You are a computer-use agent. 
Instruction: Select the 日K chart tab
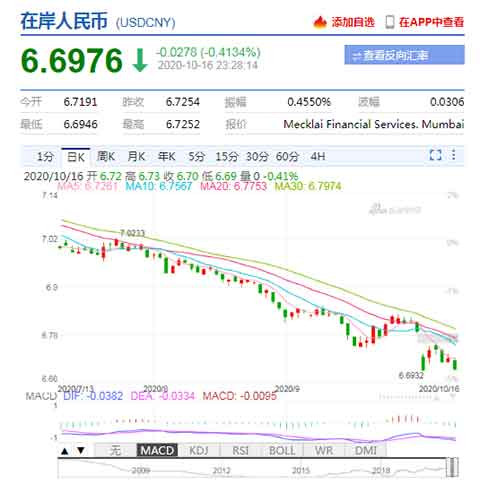[76, 157]
